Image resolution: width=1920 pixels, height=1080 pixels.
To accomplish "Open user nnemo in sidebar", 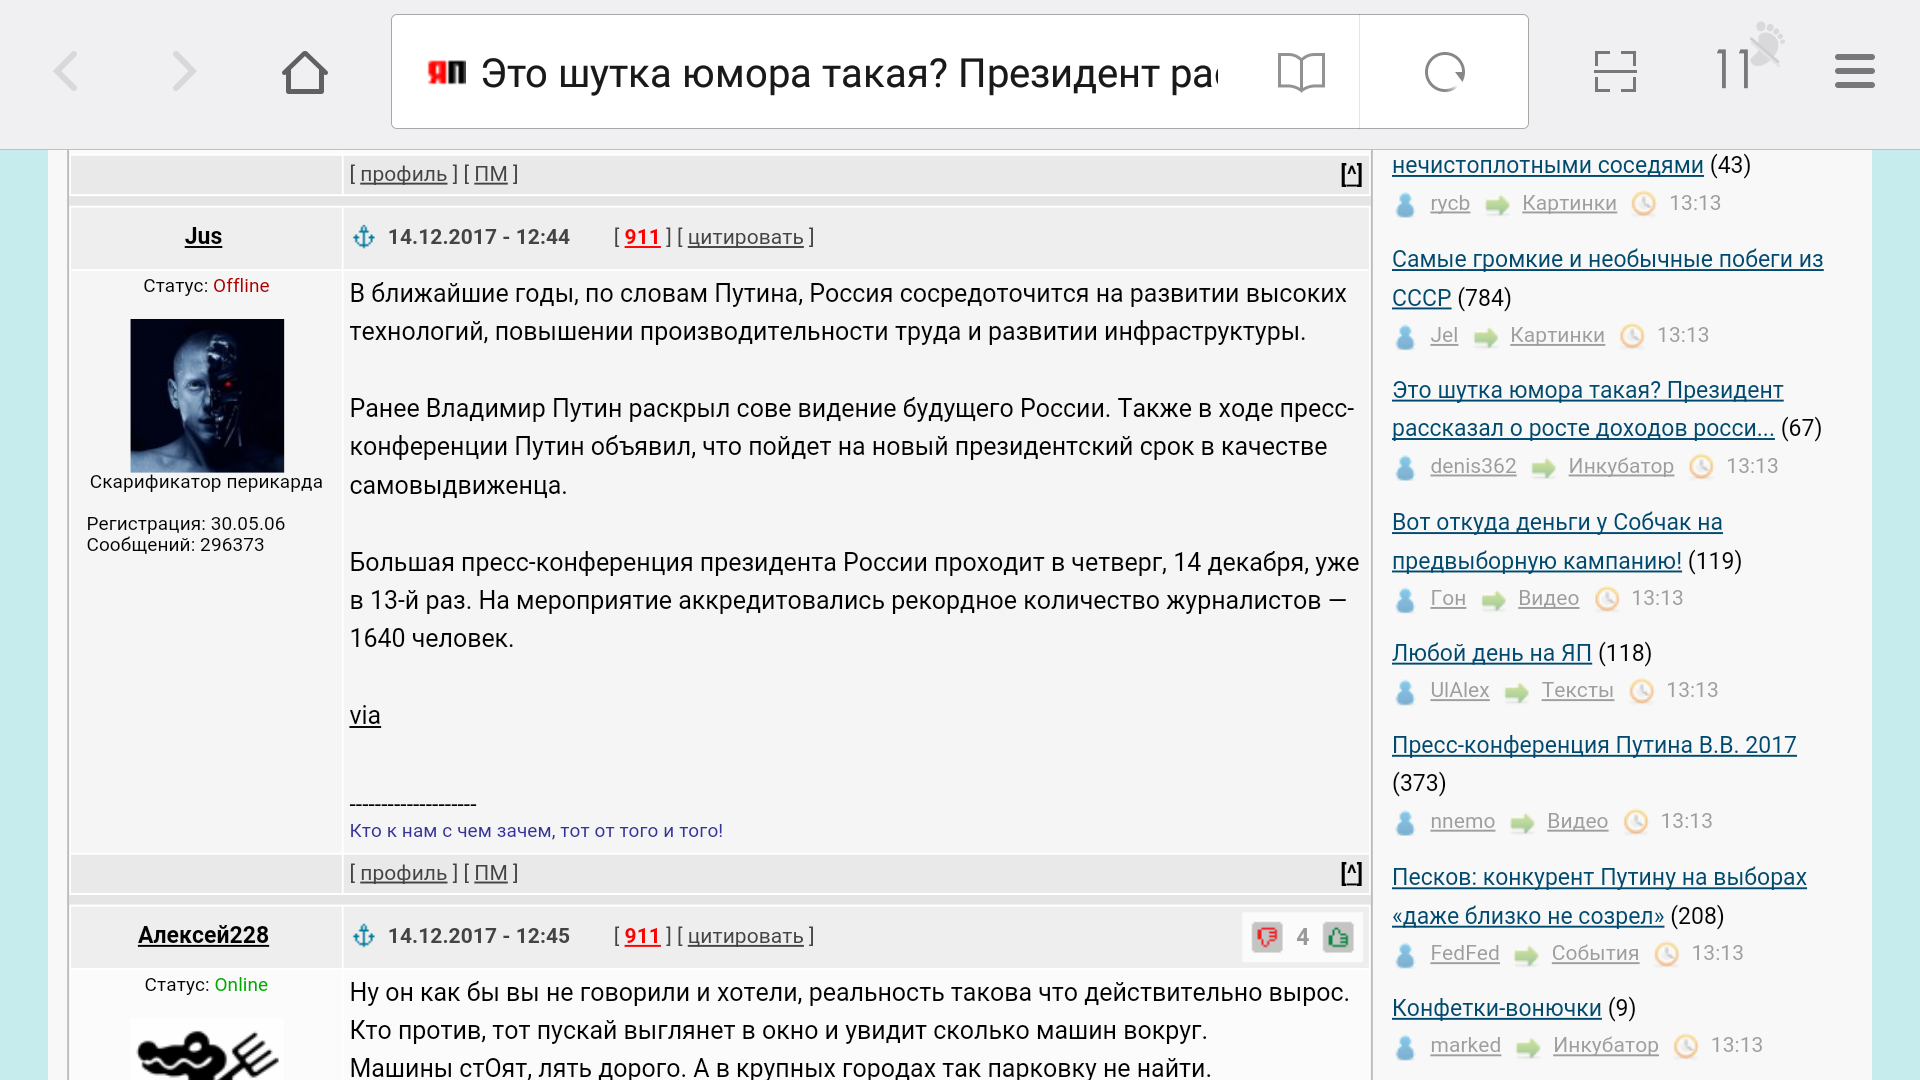I will pos(1462,821).
